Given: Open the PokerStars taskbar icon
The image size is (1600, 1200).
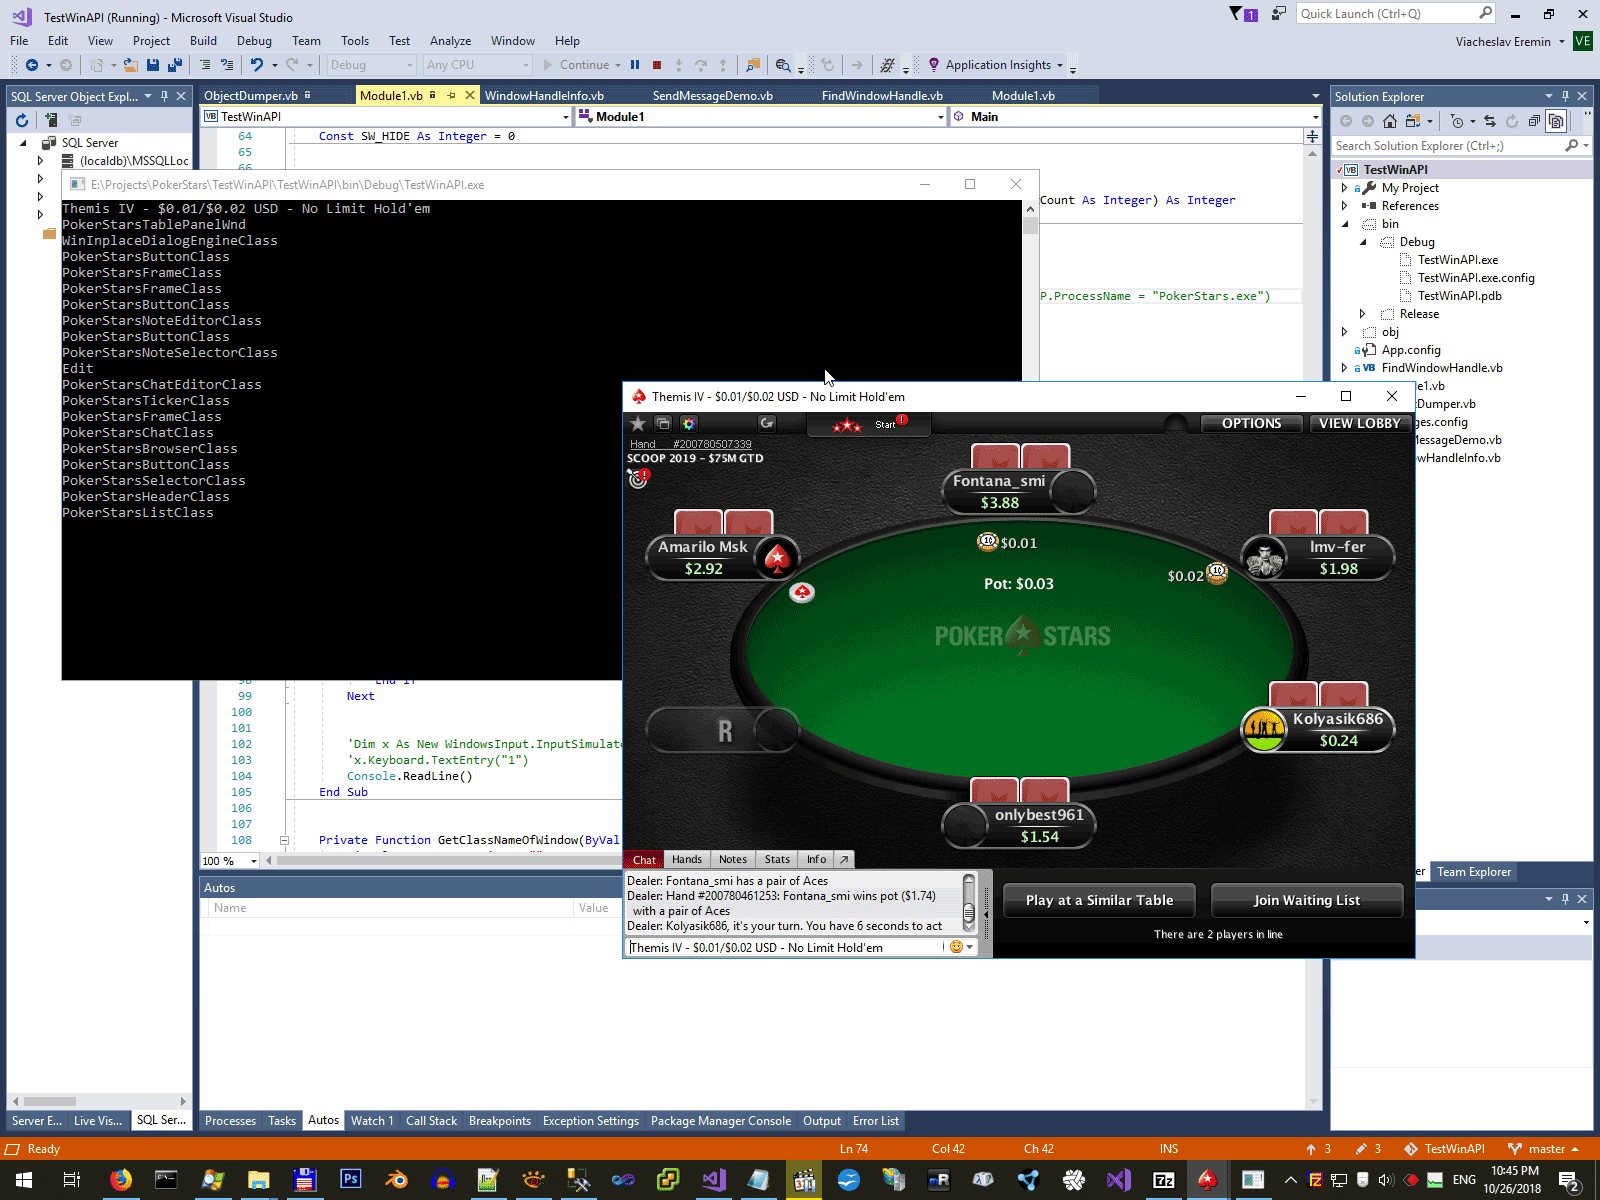Looking at the screenshot, I should pos(1207,1180).
